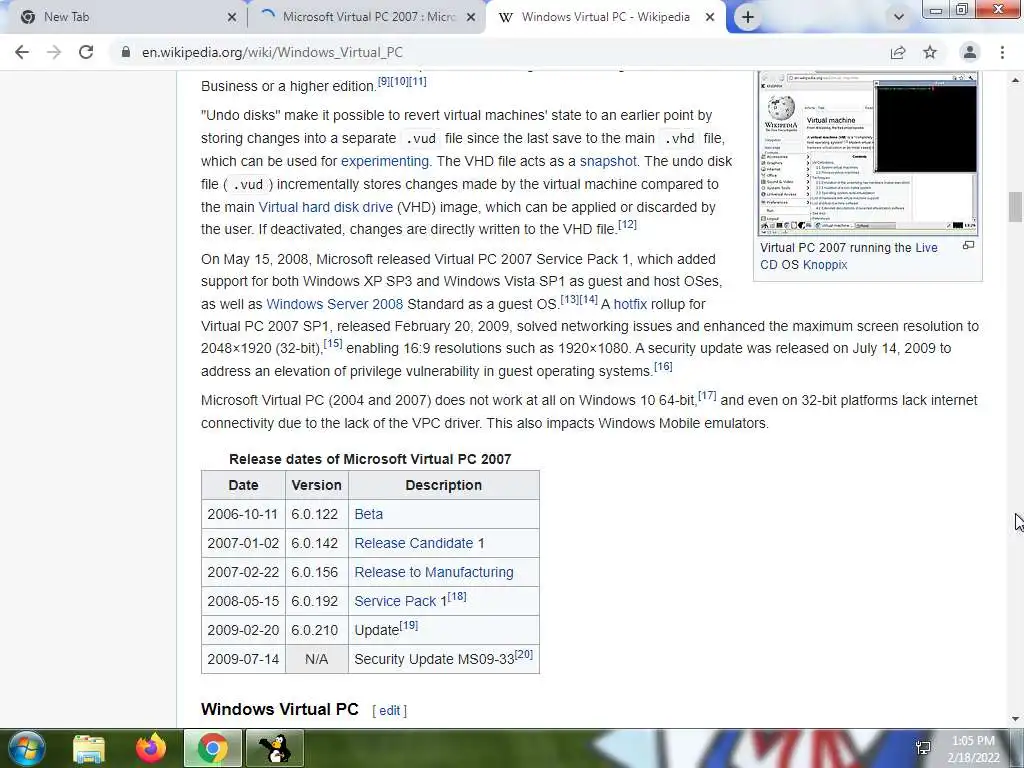
Task: Close the Windows Virtual PC Wikipedia tab
Action: pos(710,17)
